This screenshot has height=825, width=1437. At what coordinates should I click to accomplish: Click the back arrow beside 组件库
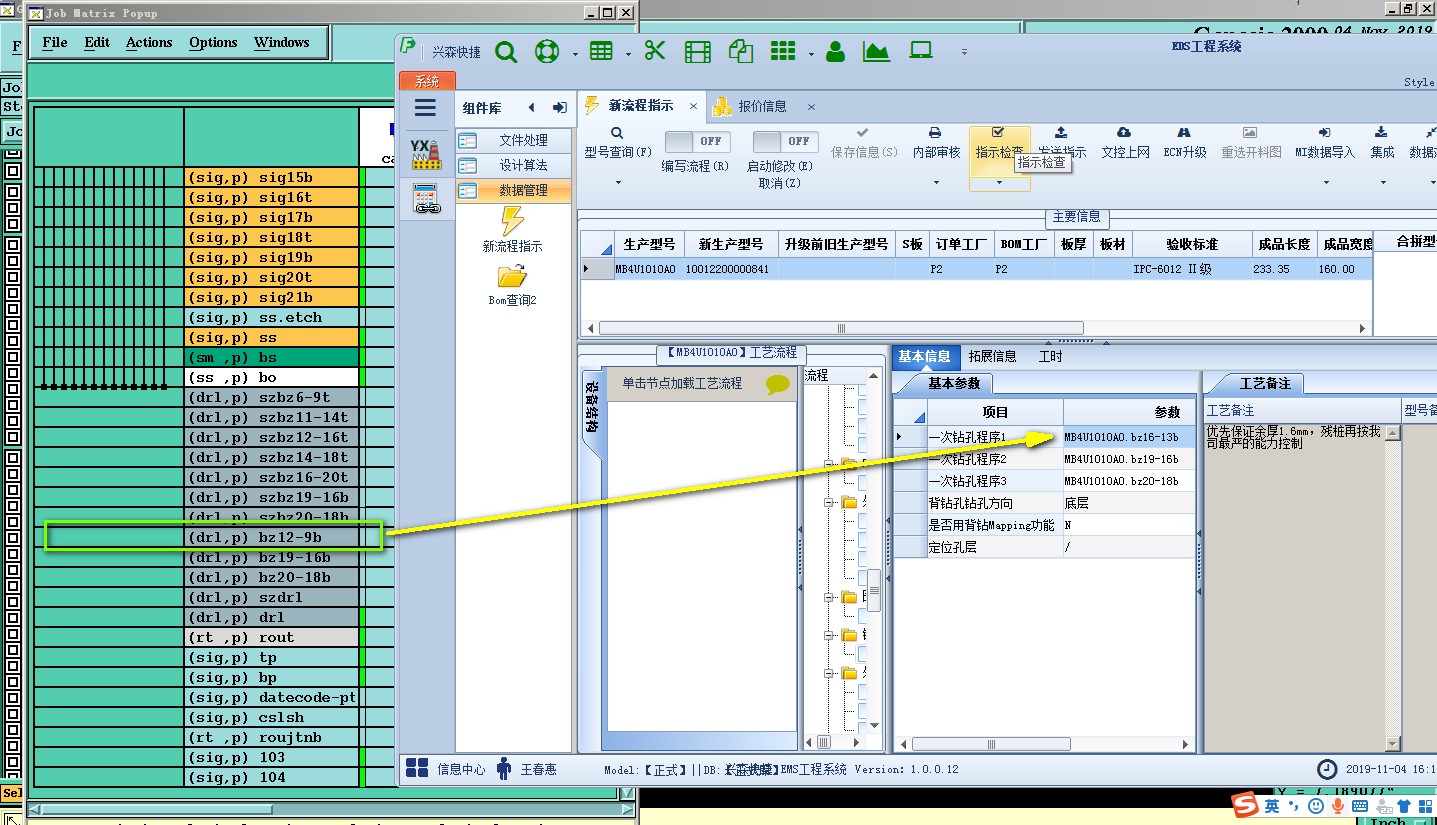point(532,107)
